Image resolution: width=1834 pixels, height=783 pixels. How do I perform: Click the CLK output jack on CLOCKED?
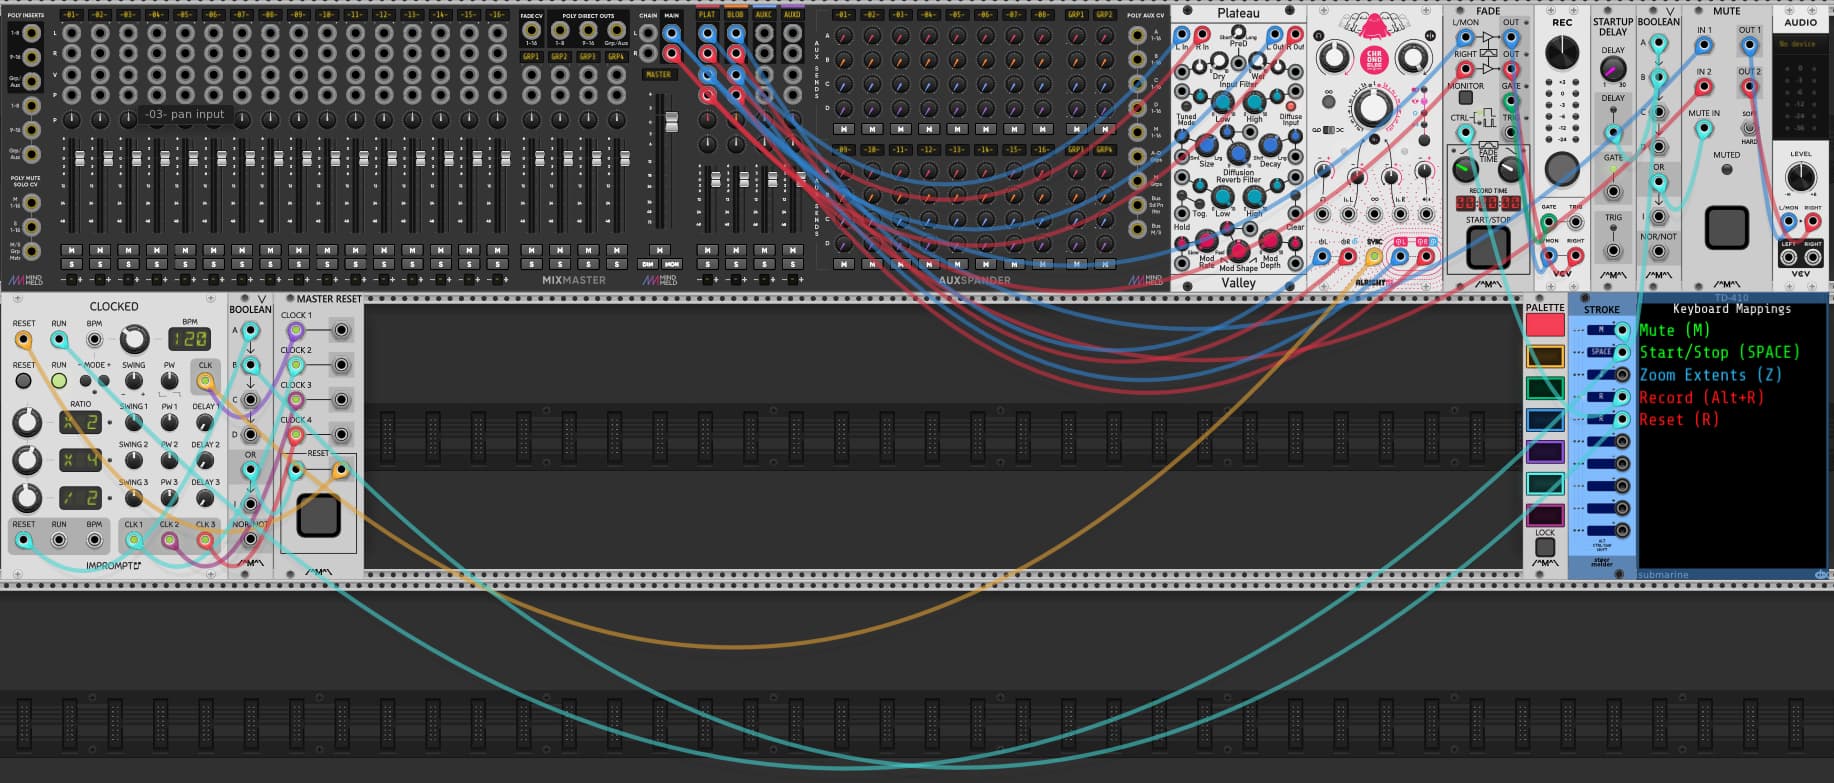(205, 381)
